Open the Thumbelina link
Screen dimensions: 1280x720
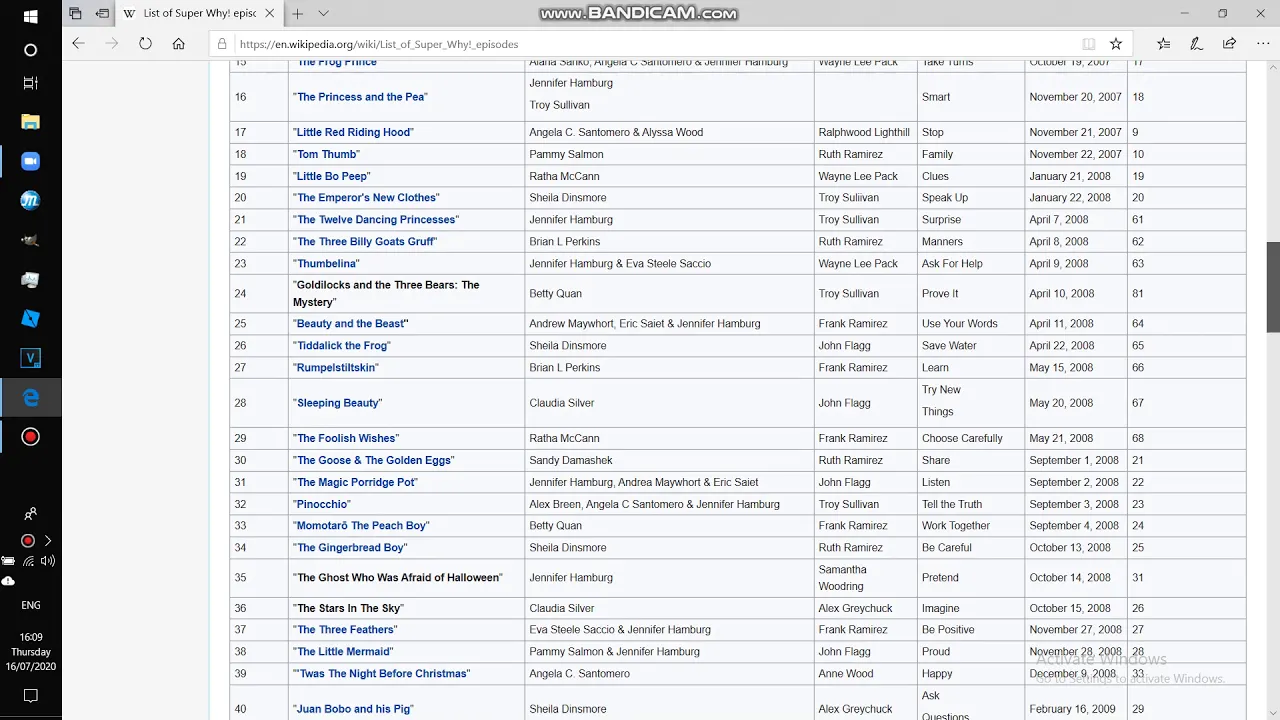tap(326, 264)
